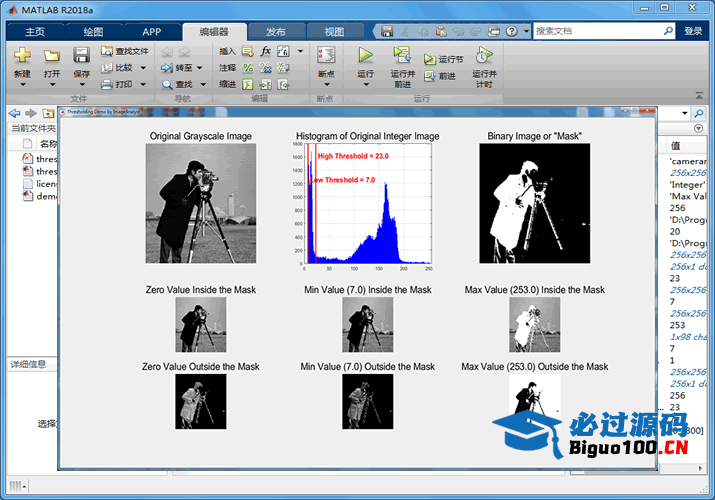This screenshot has width=715, height=500.
Task: Click the Binary Image mask thumbnail
Action: [x=534, y=203]
